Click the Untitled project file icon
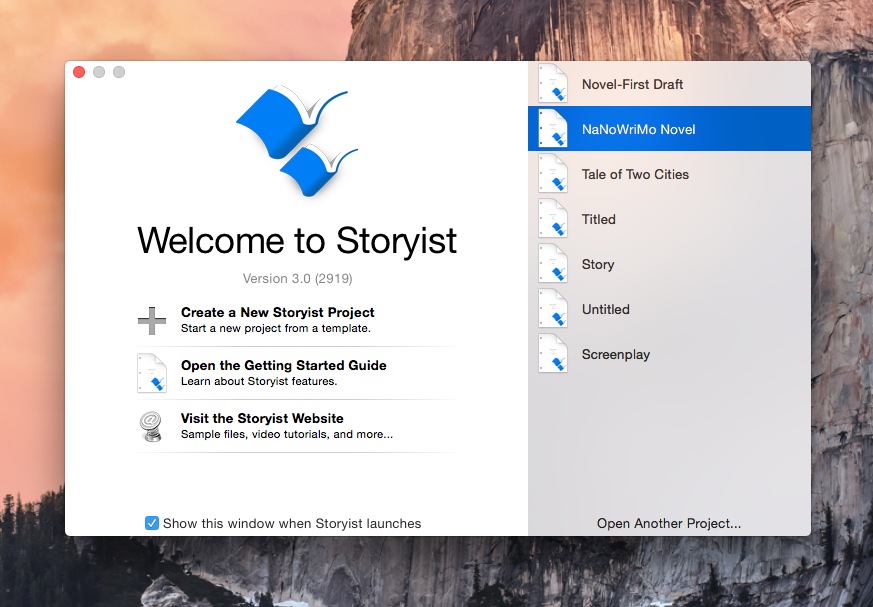This screenshot has height=607, width=873. point(553,309)
